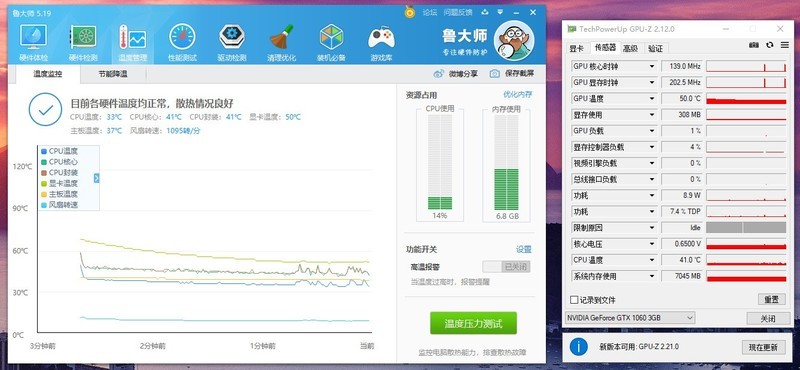
Task: Click the Weibo share icon
Action: click(439, 73)
